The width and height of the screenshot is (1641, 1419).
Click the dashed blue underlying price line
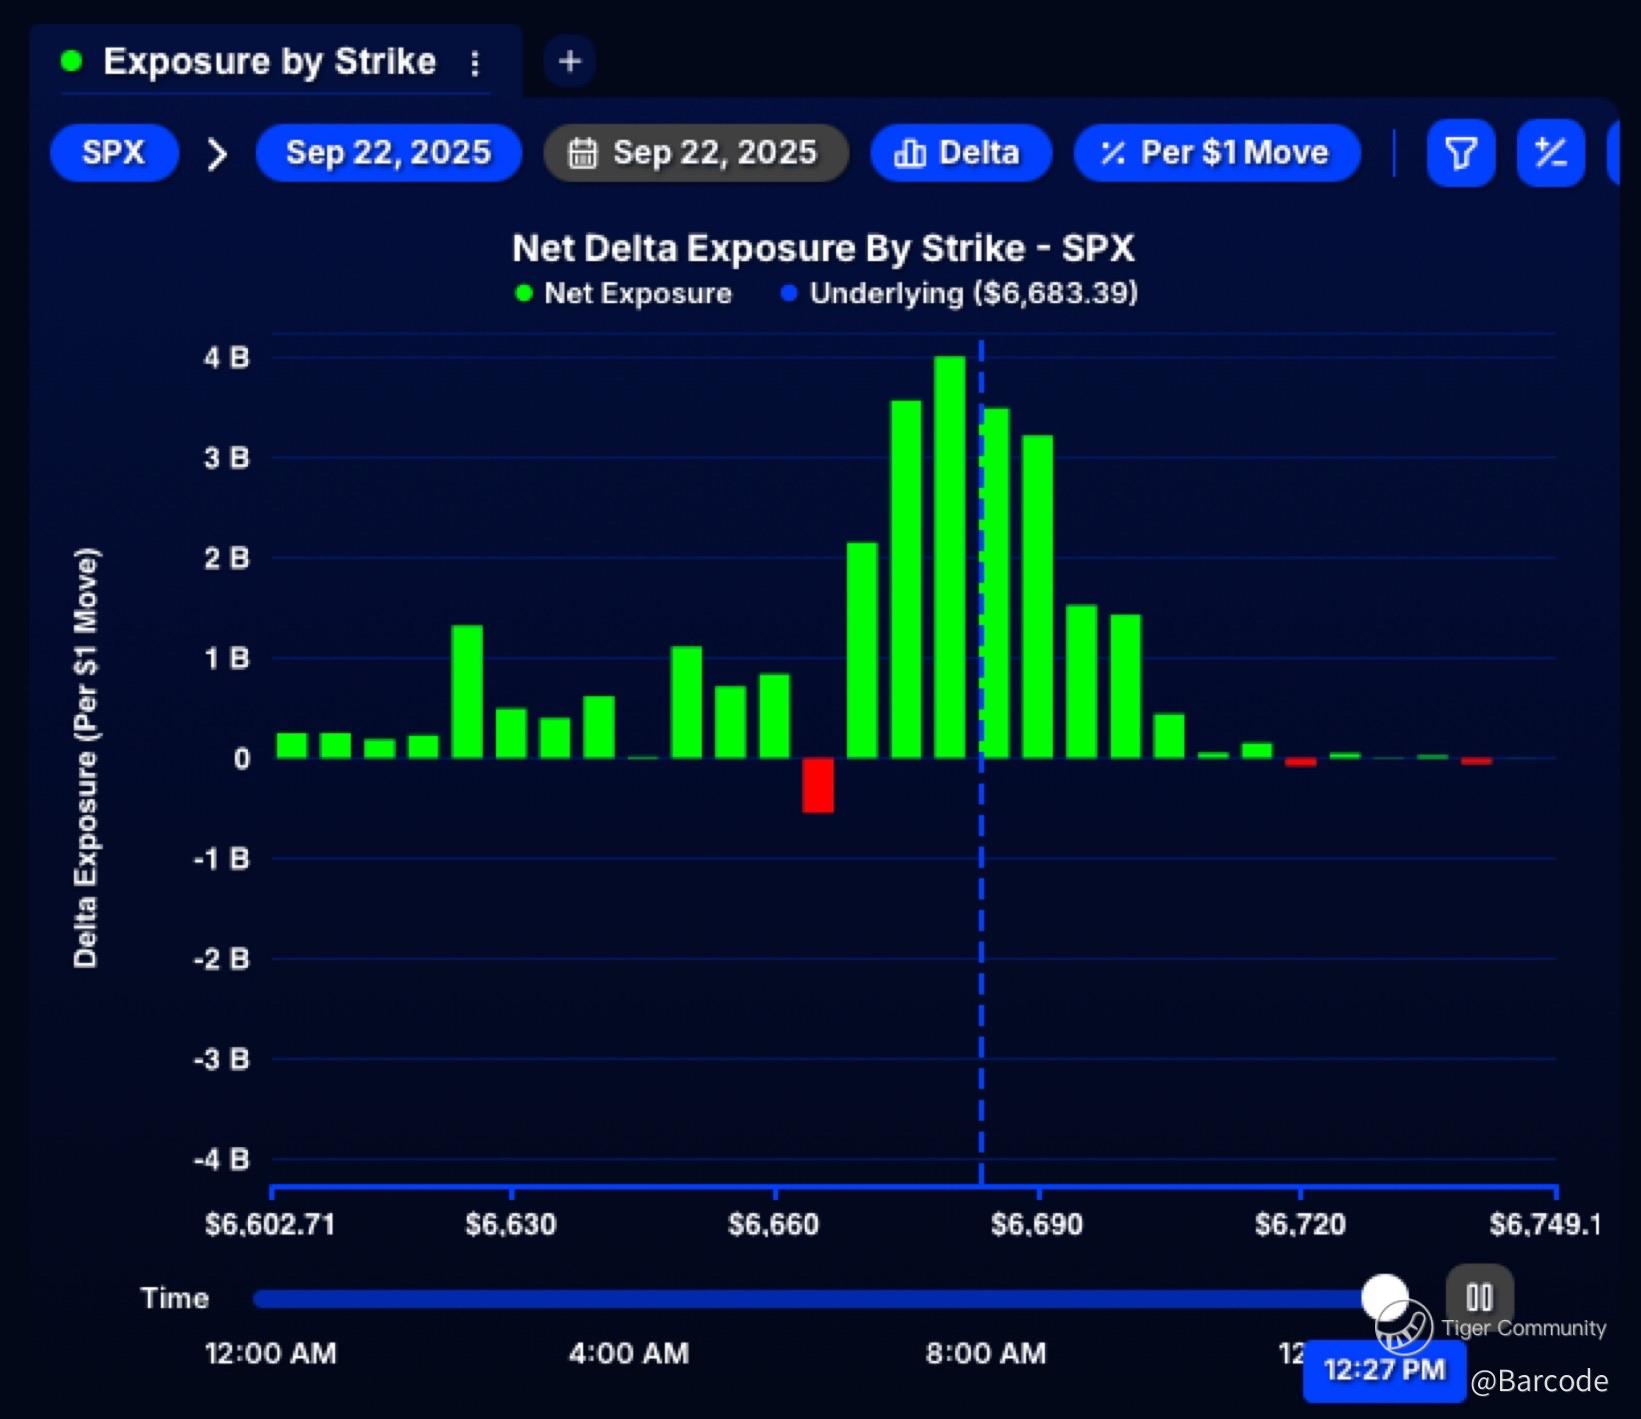(x=981, y=760)
